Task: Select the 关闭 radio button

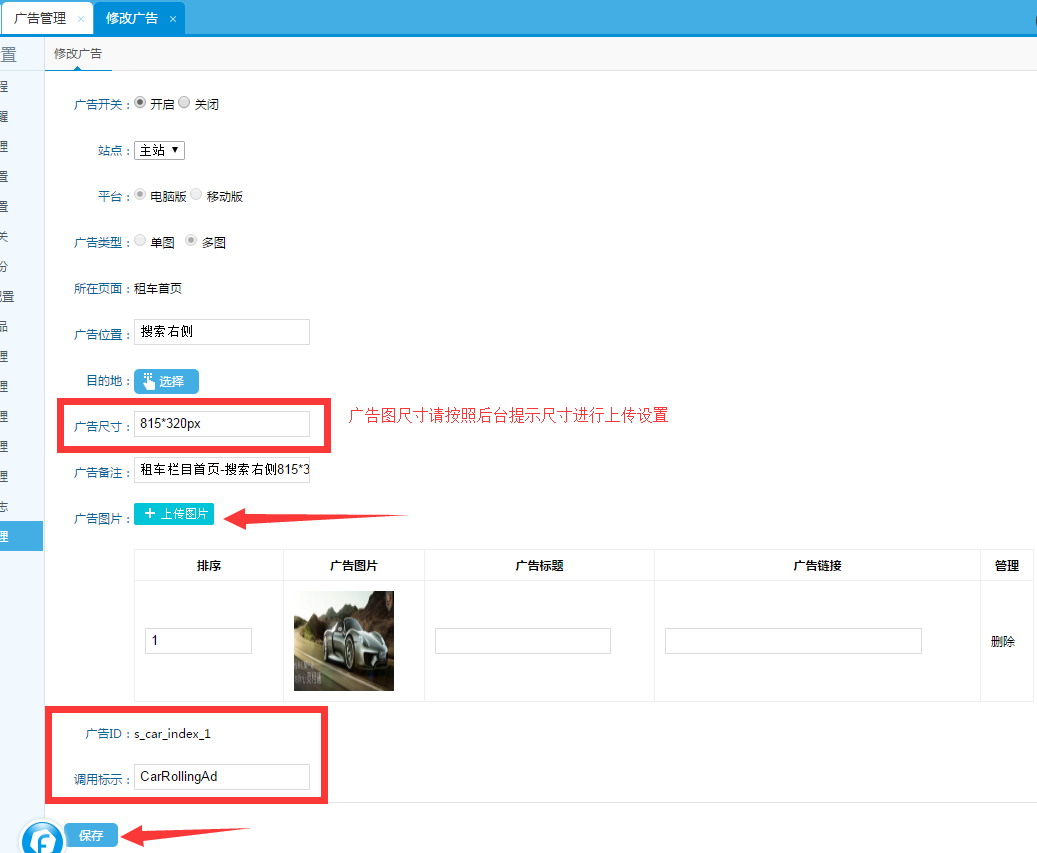Action: click(184, 102)
